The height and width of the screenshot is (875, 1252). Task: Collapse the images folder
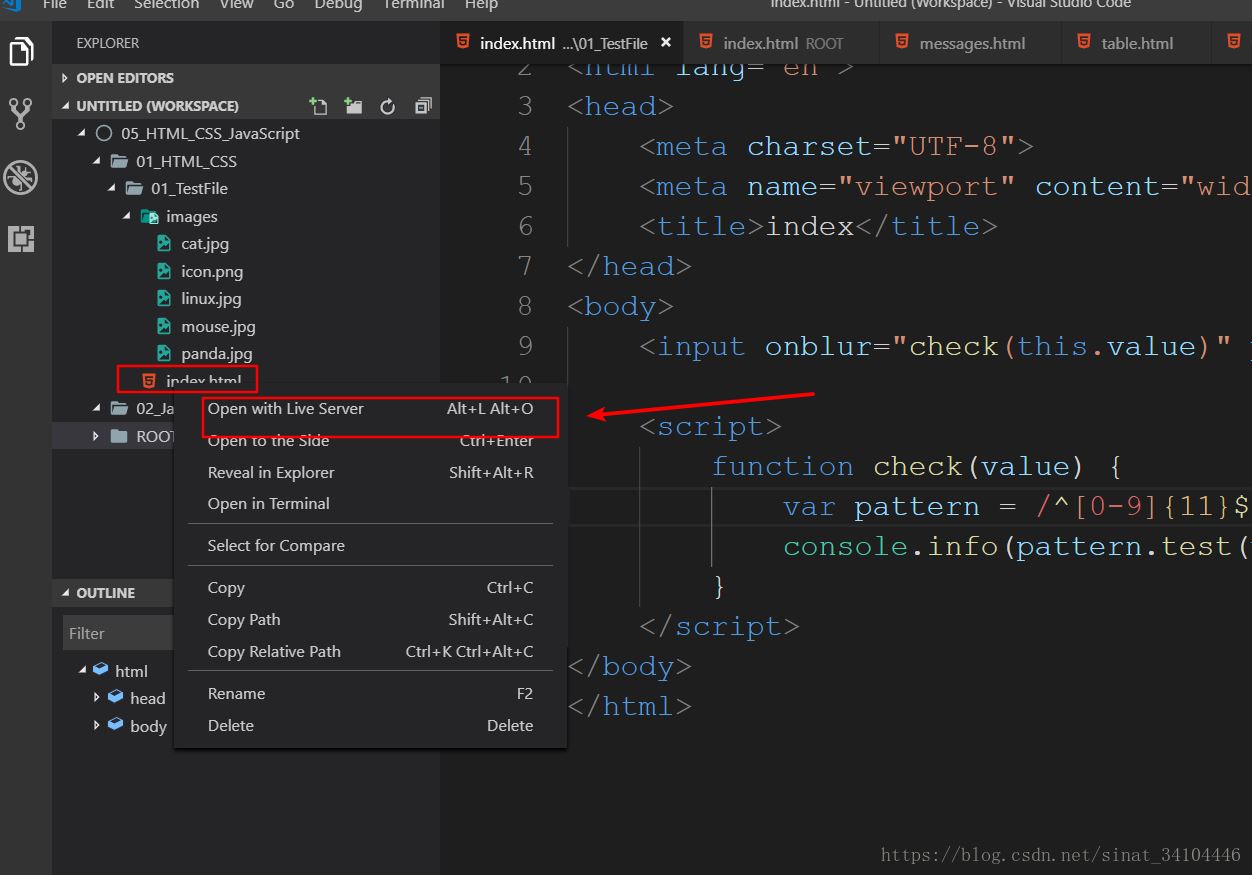click(x=127, y=216)
